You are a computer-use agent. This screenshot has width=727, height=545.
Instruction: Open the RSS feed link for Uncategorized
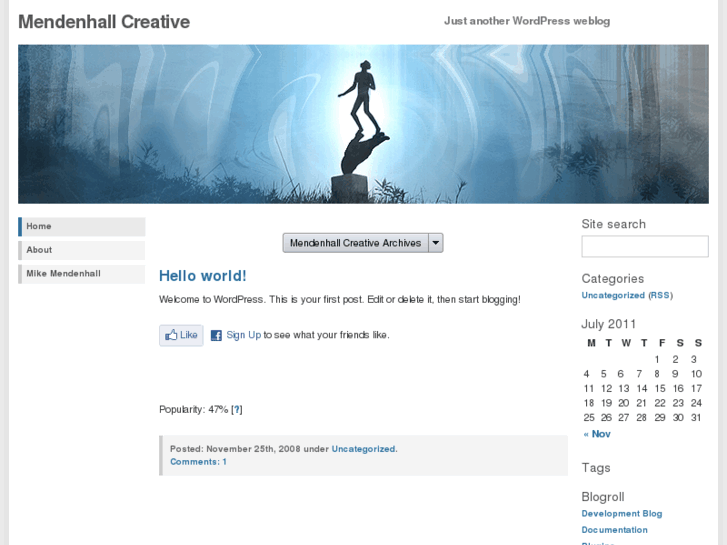pyautogui.click(x=660, y=295)
